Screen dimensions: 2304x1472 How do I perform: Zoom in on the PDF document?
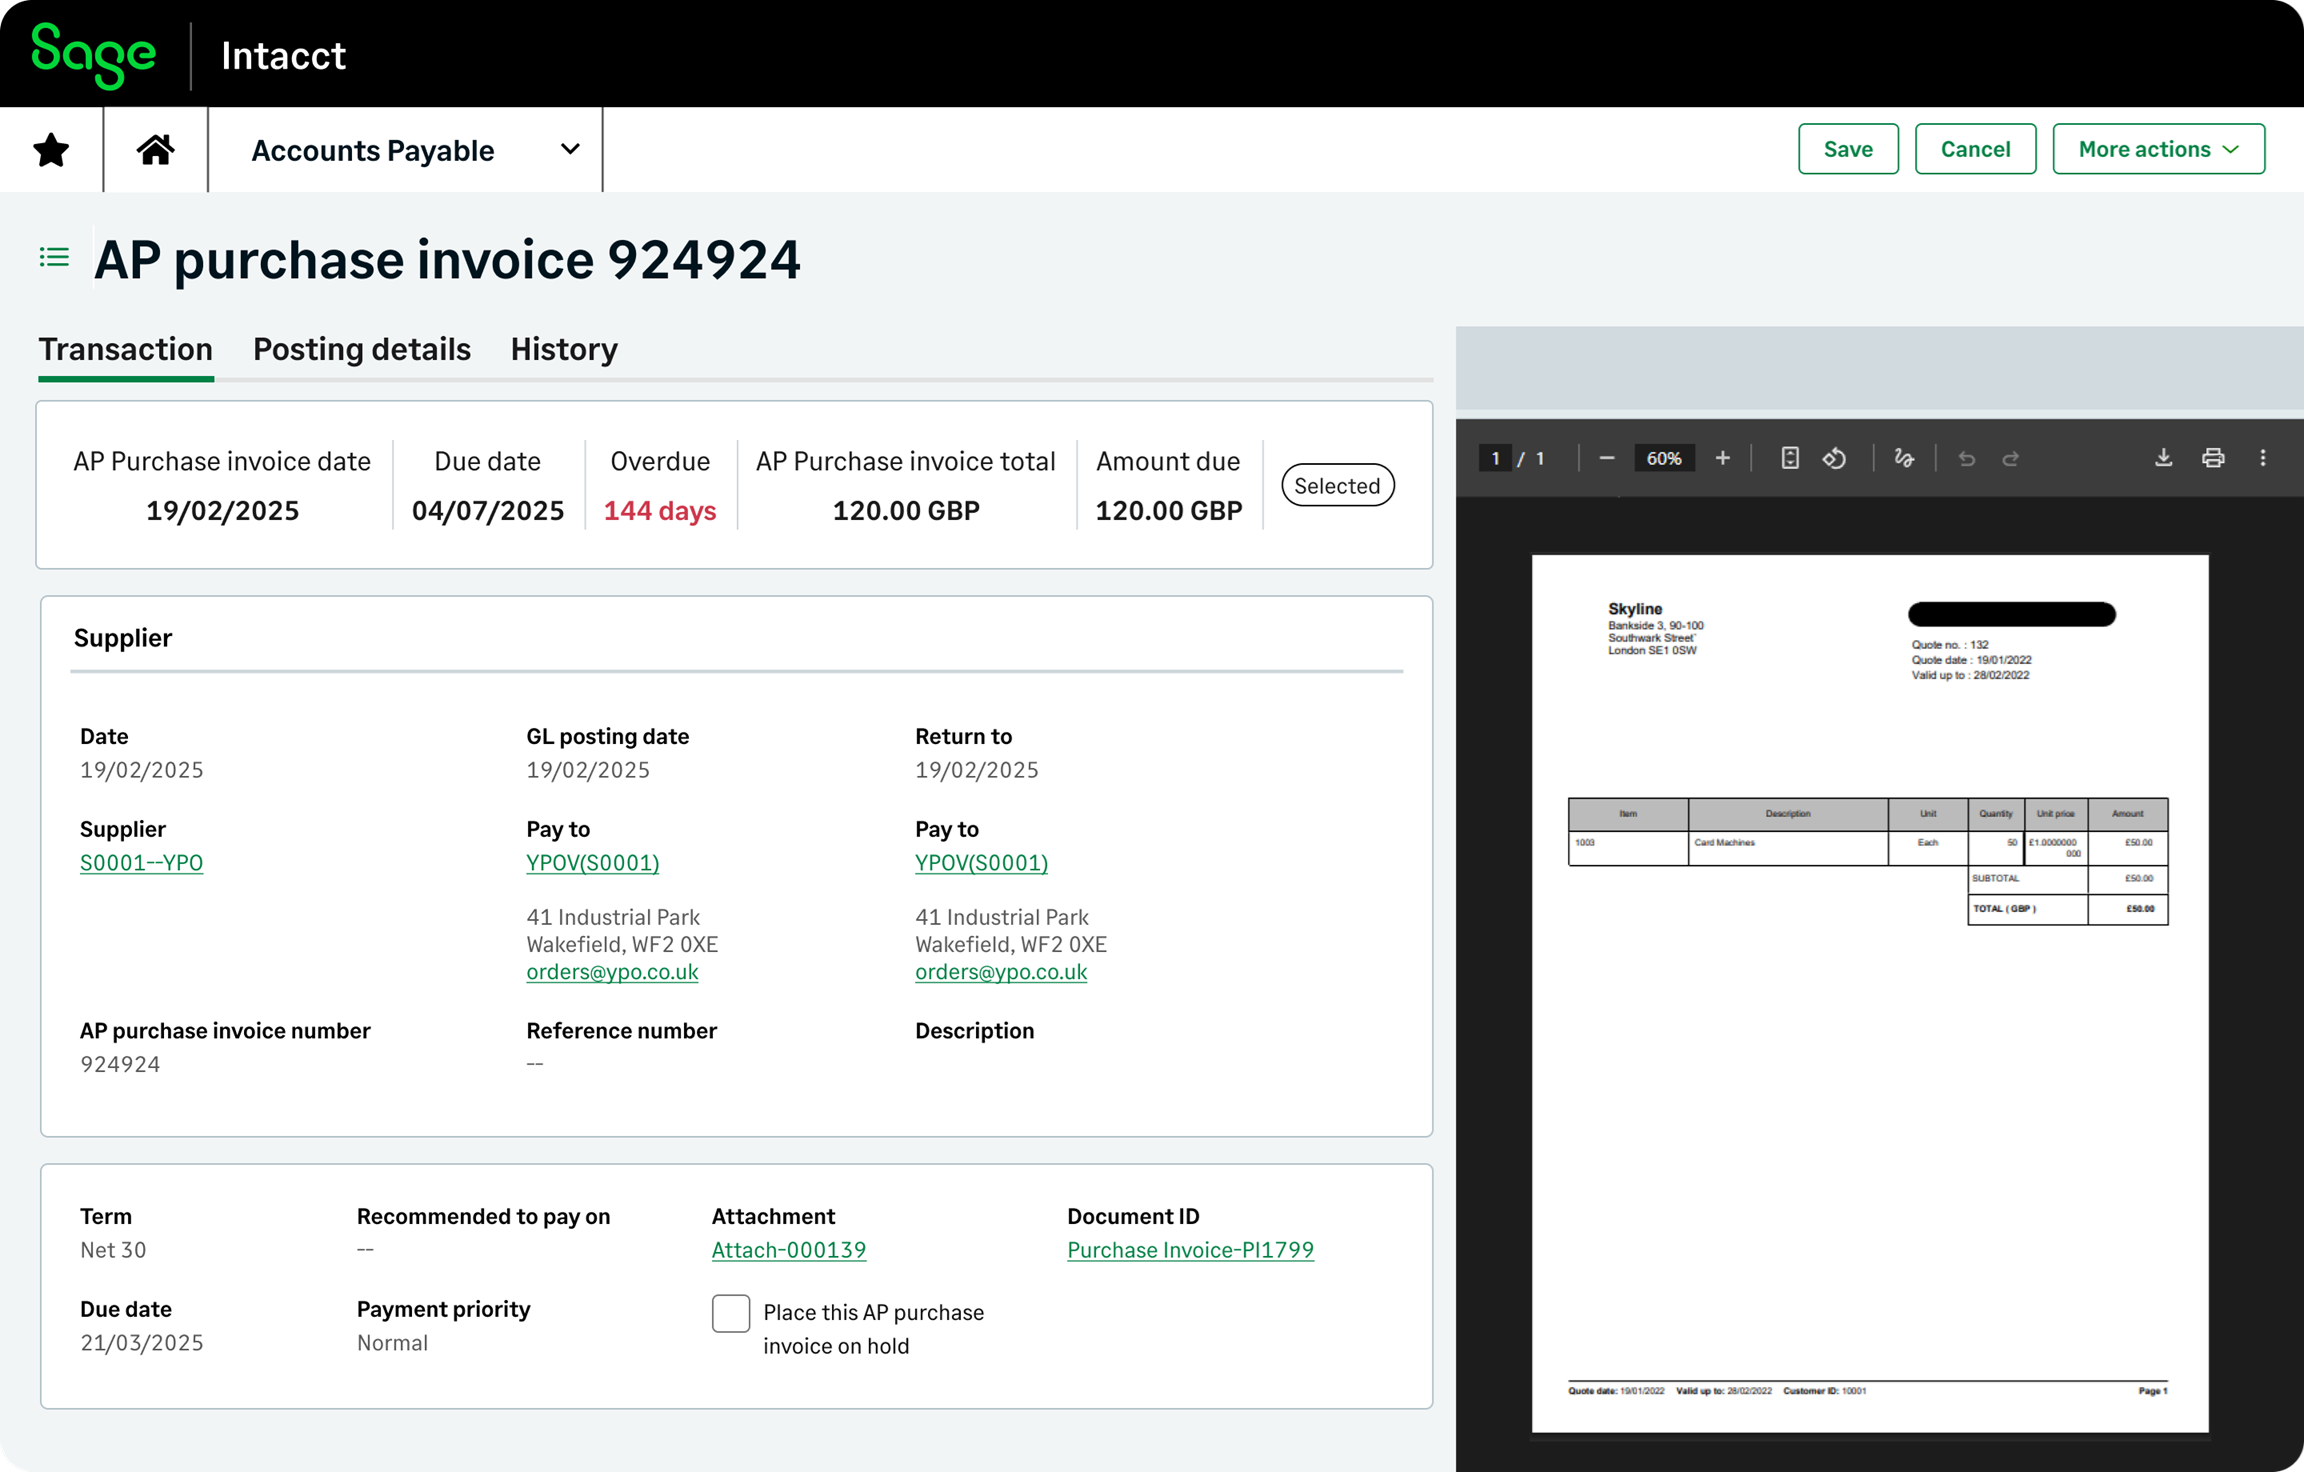click(1723, 458)
